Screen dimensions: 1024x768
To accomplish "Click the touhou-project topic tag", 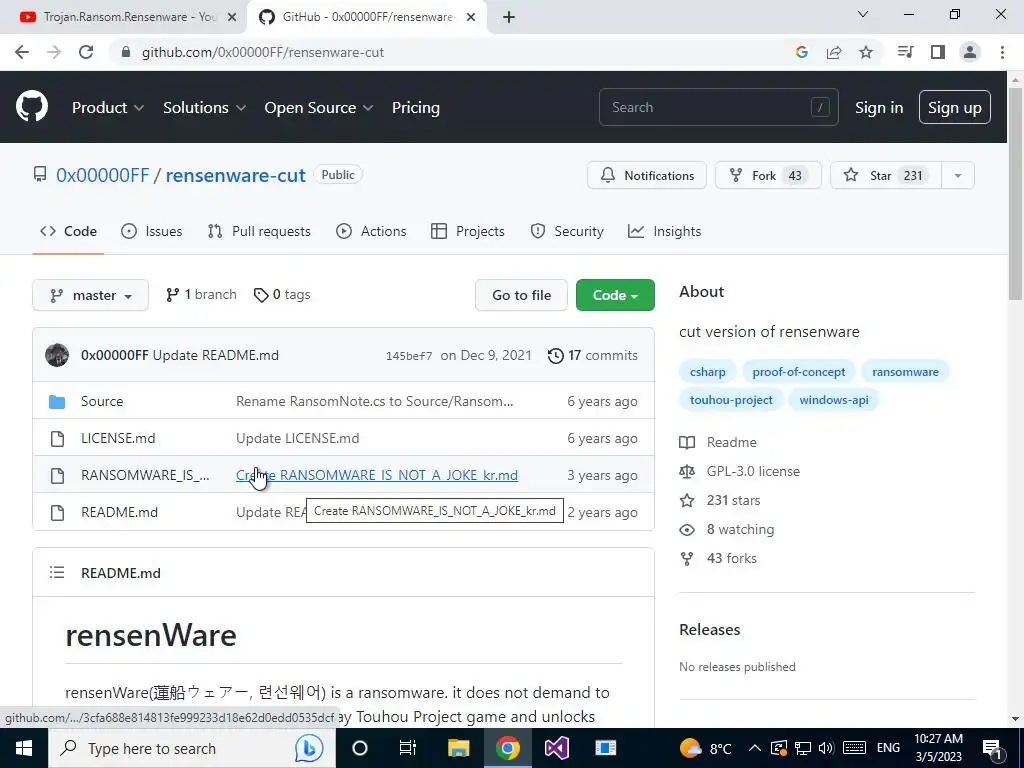I will coord(731,400).
